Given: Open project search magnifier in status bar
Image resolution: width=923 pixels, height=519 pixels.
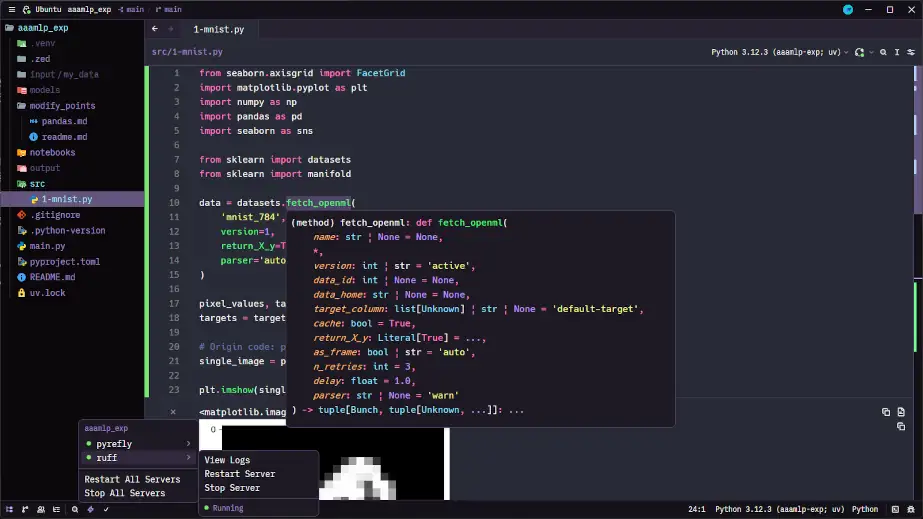Looking at the screenshot, I should pyautogui.click(x=75, y=510).
